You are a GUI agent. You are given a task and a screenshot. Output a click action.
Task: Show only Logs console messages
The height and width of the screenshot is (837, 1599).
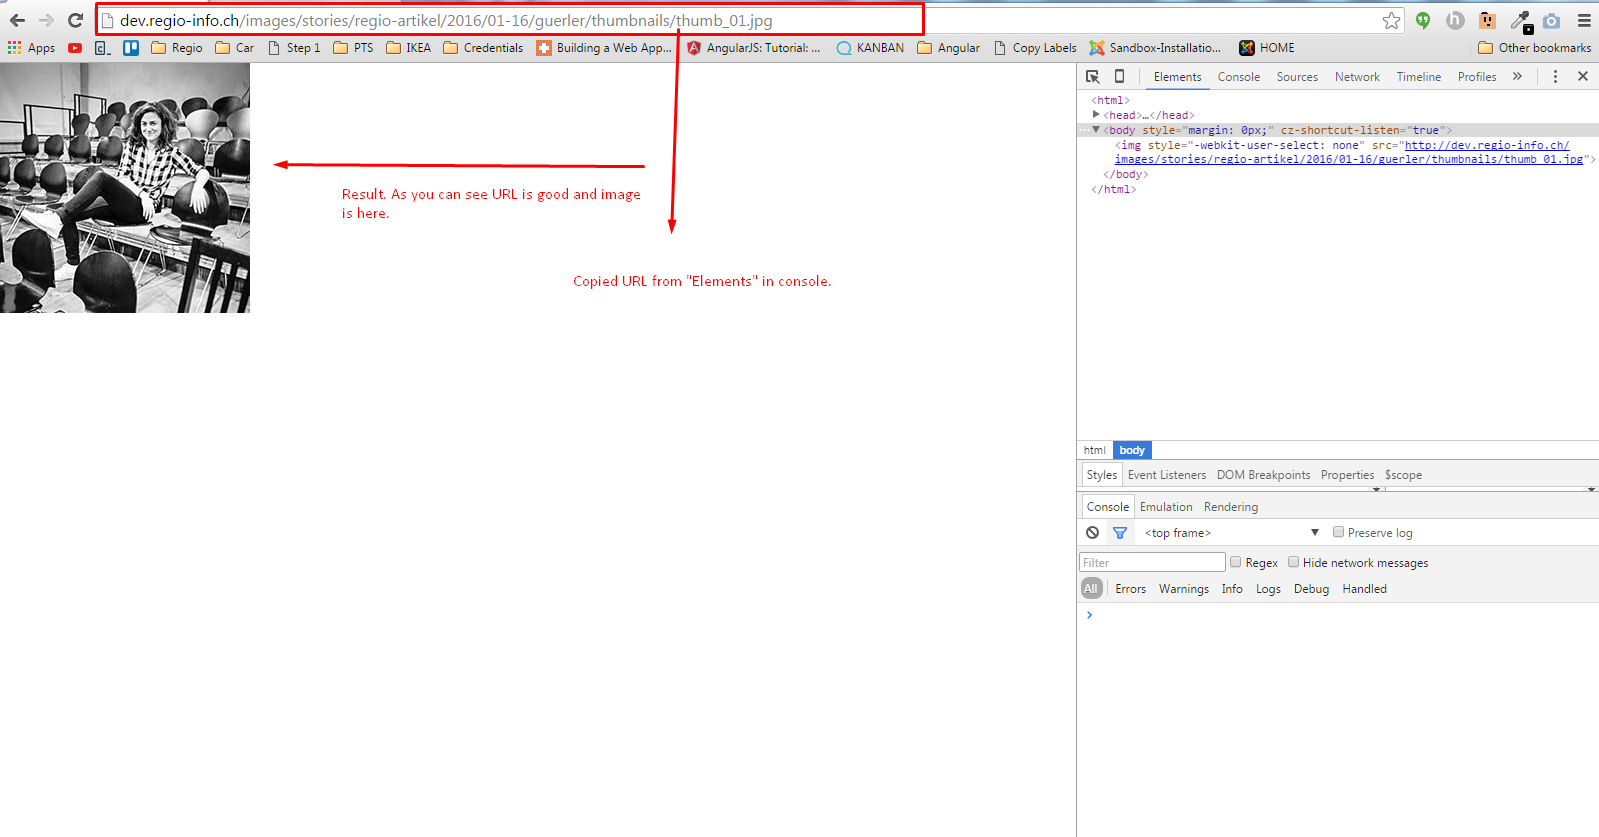click(1268, 589)
